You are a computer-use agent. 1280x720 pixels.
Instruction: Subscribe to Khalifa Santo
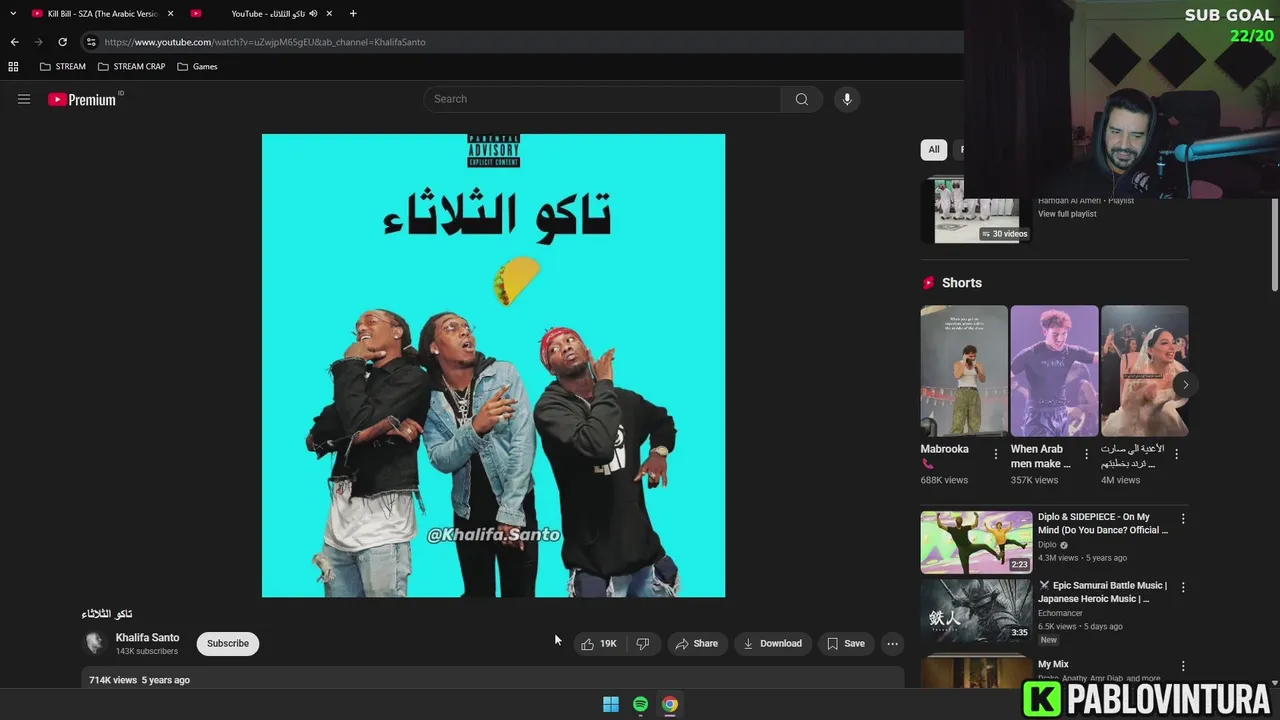(x=228, y=643)
